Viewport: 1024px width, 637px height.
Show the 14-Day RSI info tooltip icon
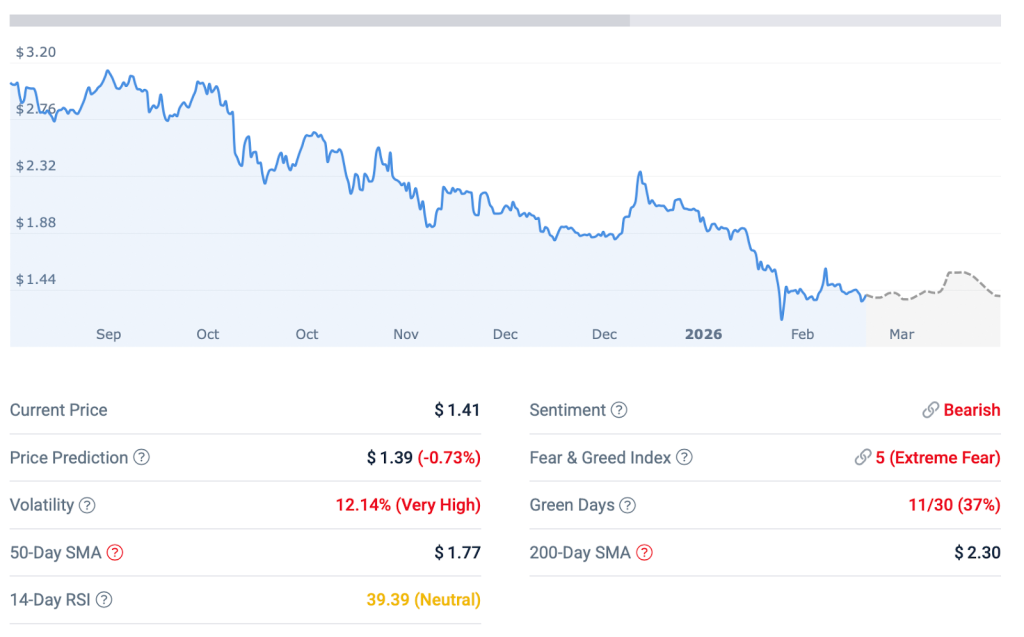click(104, 600)
